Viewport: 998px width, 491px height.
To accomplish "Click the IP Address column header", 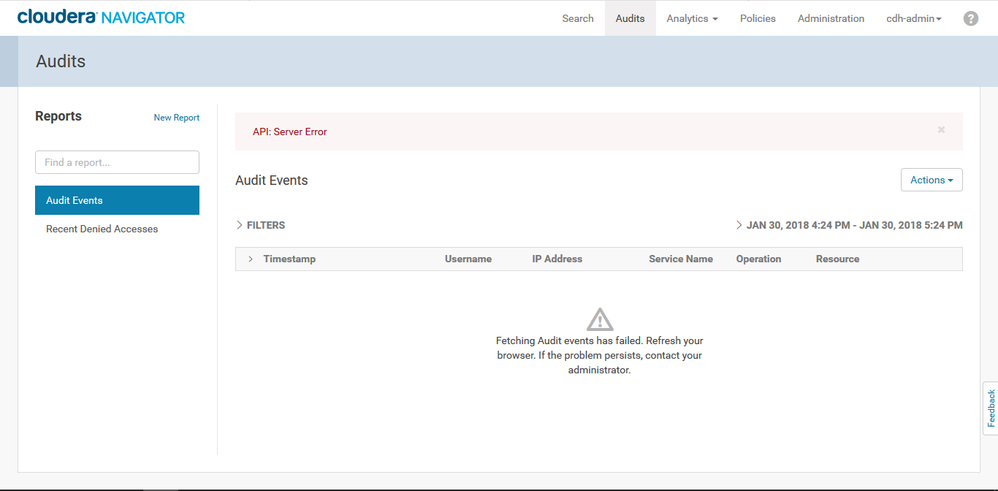I will [557, 259].
